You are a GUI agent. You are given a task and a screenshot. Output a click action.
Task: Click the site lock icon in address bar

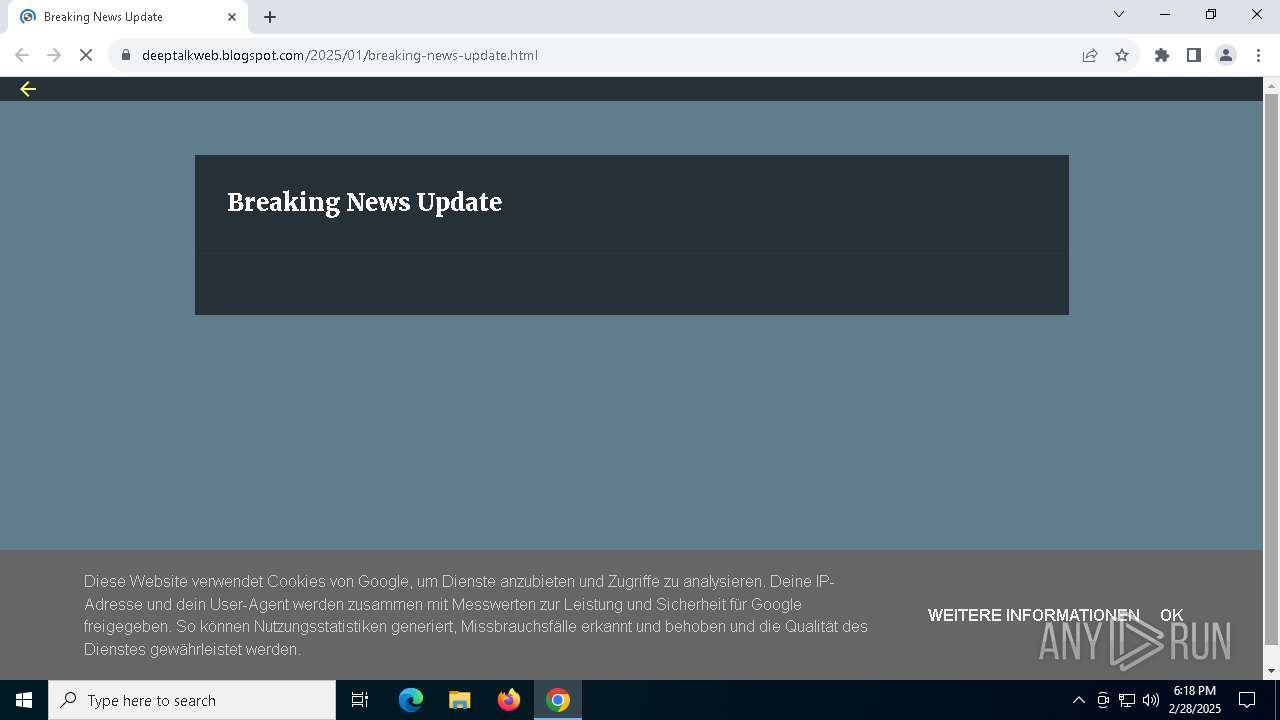coord(126,55)
